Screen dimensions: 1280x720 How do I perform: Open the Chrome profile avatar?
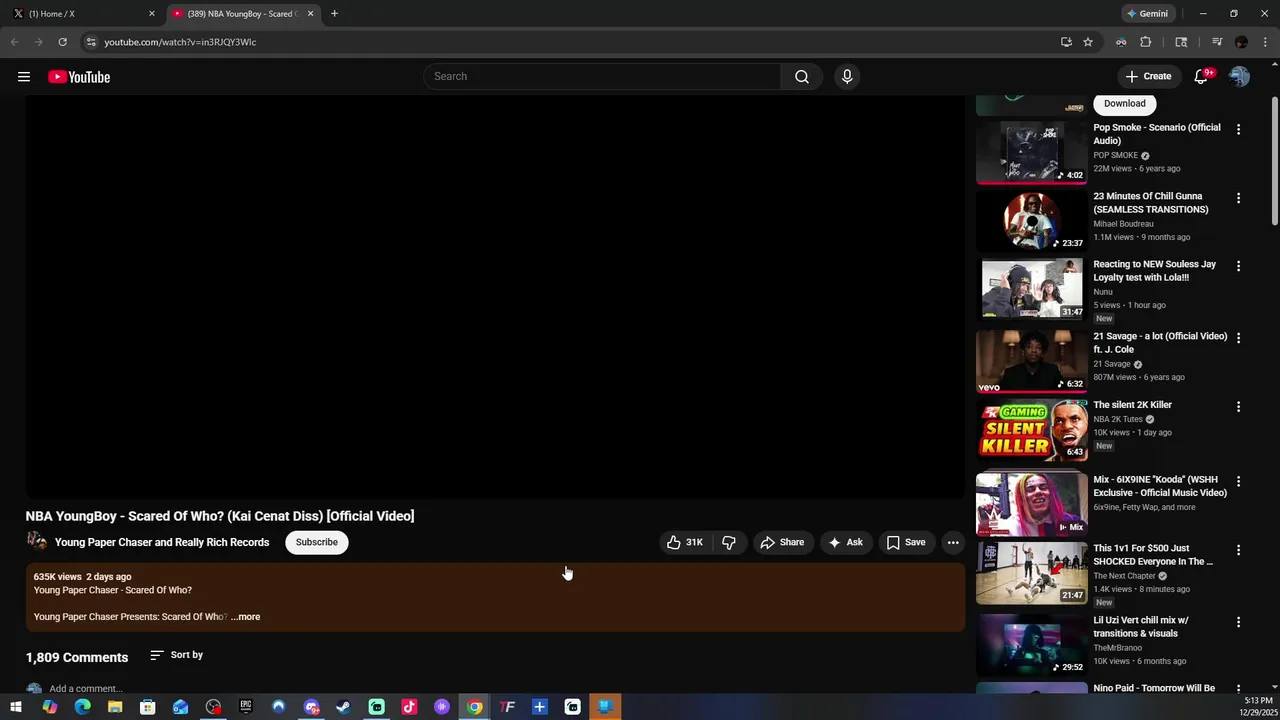[1241, 42]
